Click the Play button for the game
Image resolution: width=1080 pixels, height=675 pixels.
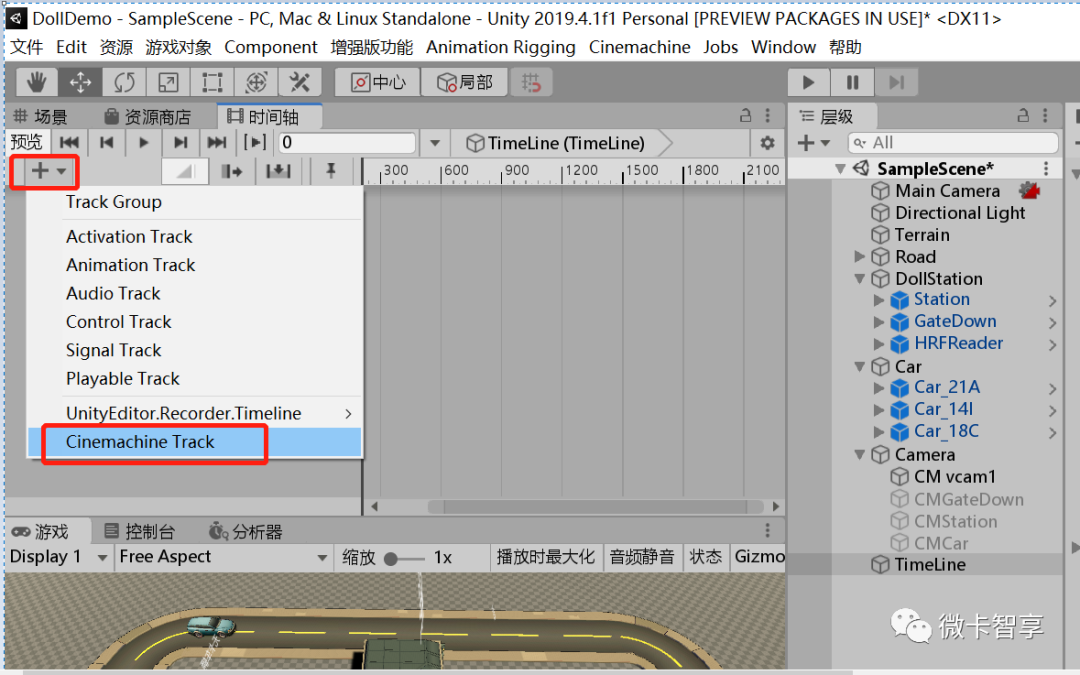(809, 83)
